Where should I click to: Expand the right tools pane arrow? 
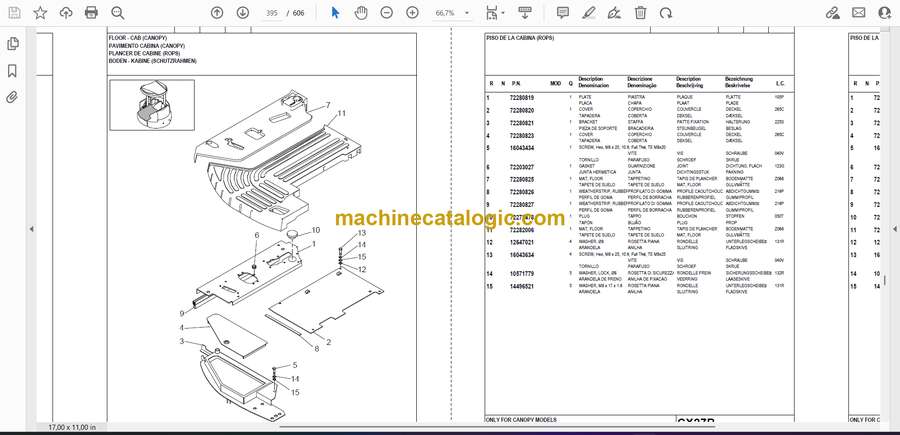pos(894,229)
